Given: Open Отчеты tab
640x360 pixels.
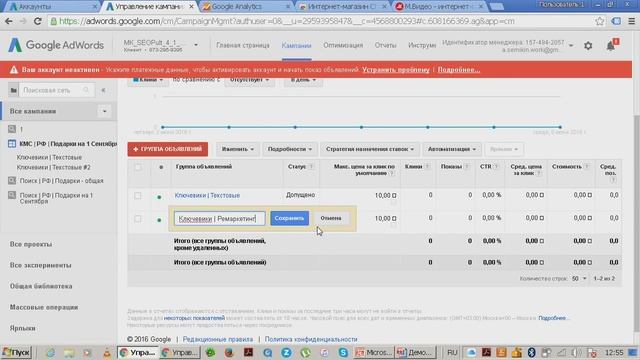Looking at the screenshot, I should click(385, 45).
